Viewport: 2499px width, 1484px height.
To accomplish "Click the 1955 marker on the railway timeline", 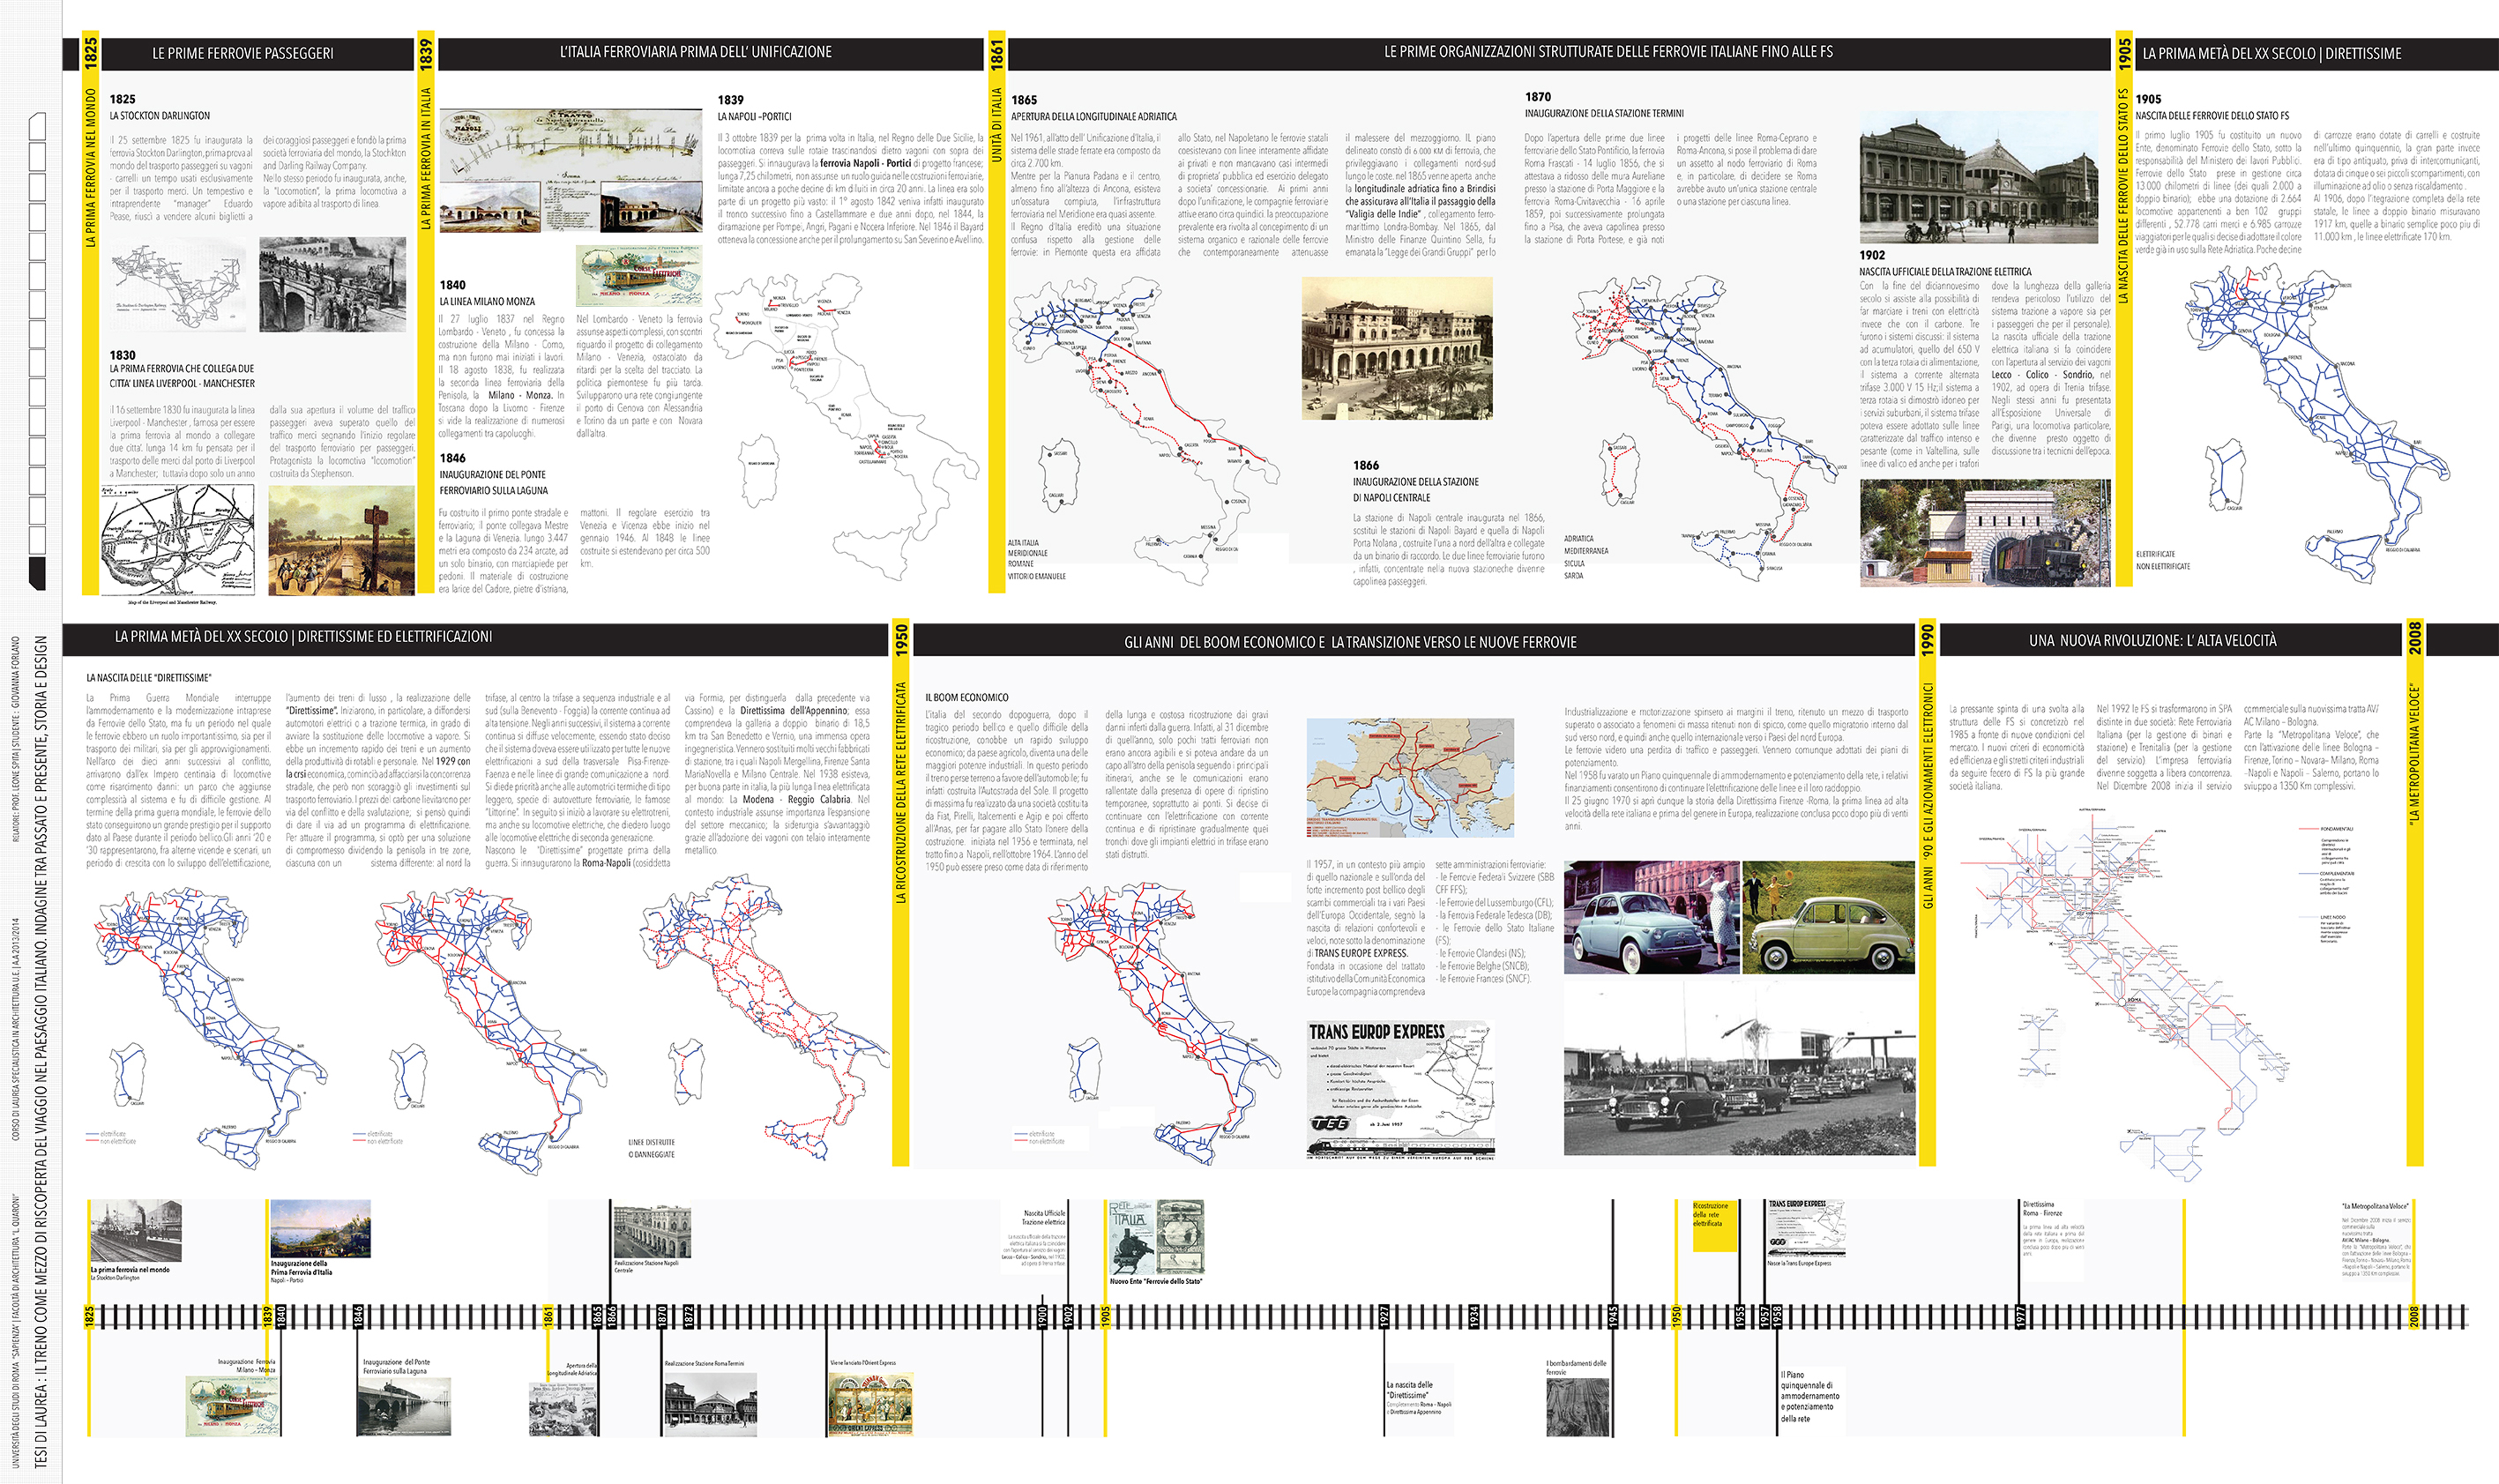I will pyautogui.click(x=1740, y=1317).
